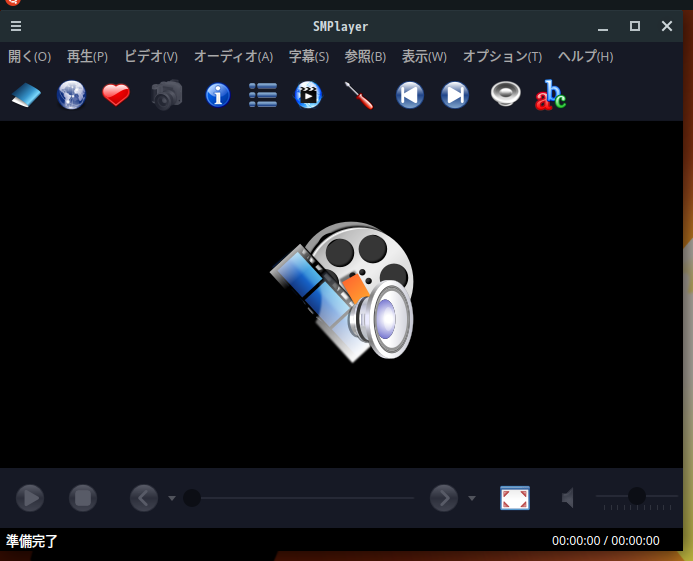The width and height of the screenshot is (693, 561).
Task: Open file using the blue folder icon
Action: tap(26, 95)
